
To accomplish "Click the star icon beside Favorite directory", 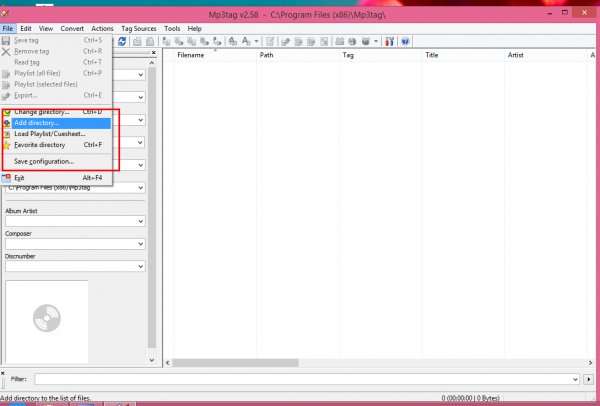I will [7, 144].
